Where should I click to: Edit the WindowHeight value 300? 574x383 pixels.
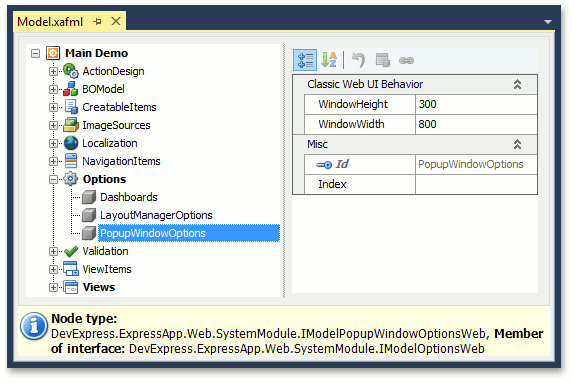pyautogui.click(x=476, y=104)
